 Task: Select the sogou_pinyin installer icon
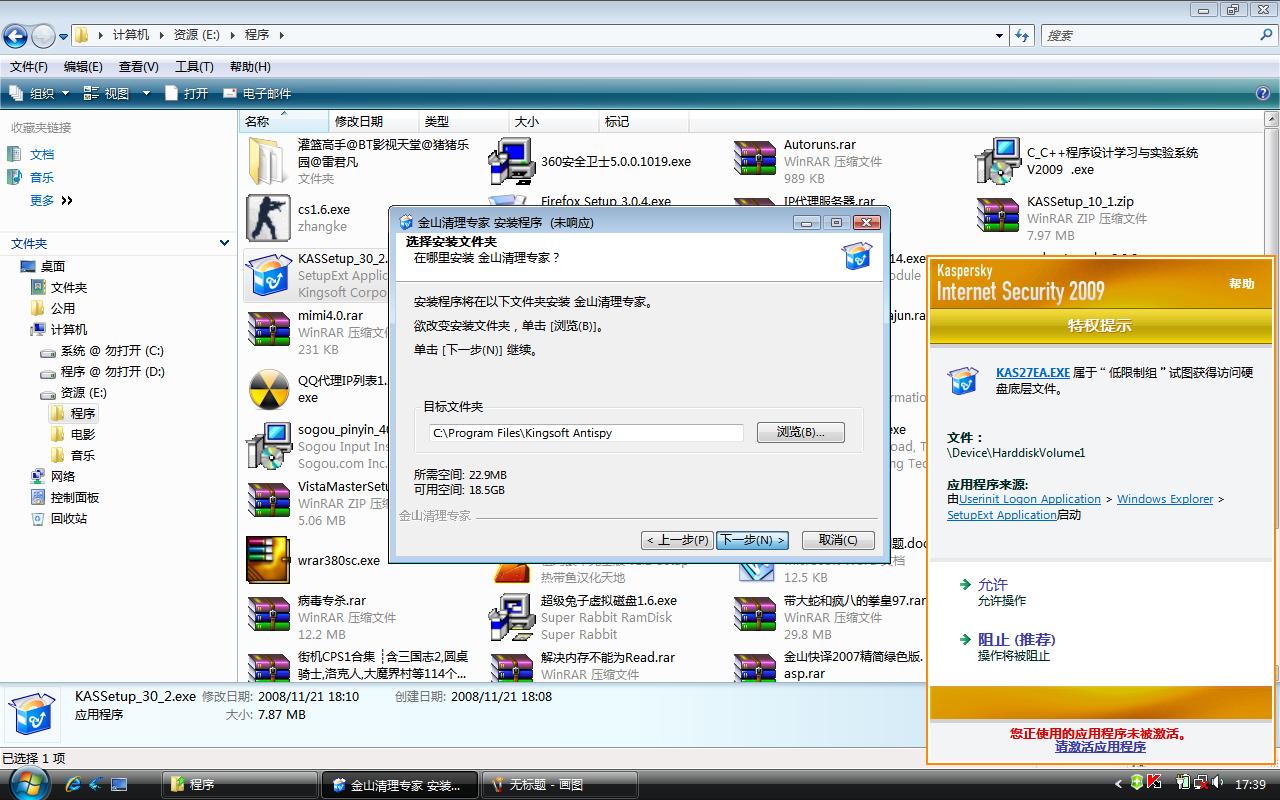(268, 446)
